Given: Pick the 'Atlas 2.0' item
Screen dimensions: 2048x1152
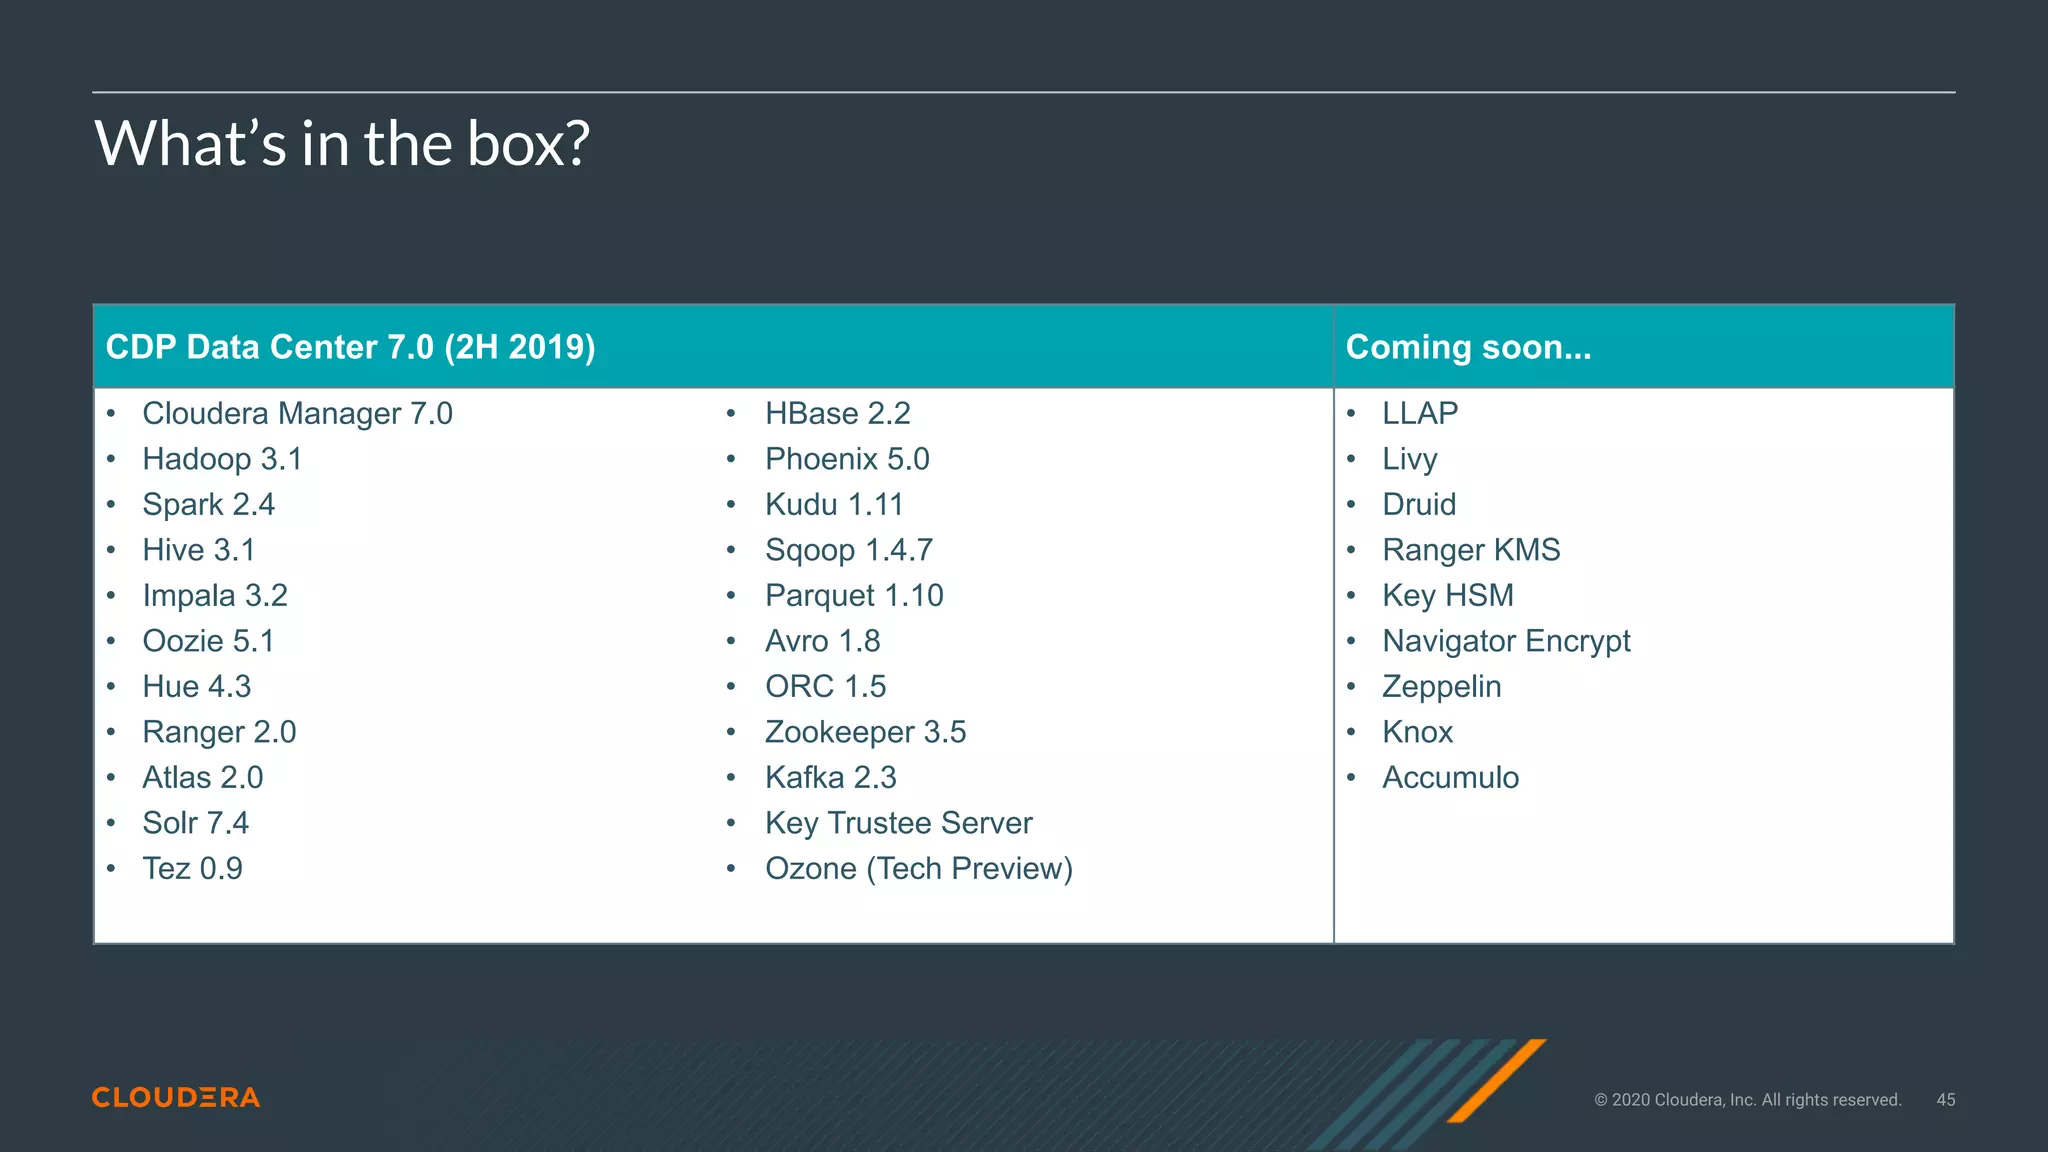Looking at the screenshot, I should click(203, 777).
